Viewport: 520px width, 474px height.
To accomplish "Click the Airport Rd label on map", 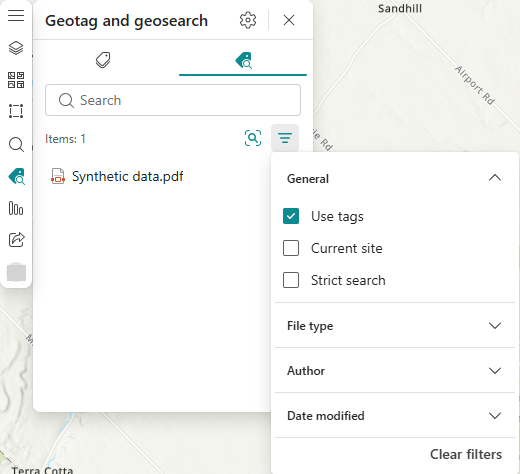I will click(x=475, y=85).
